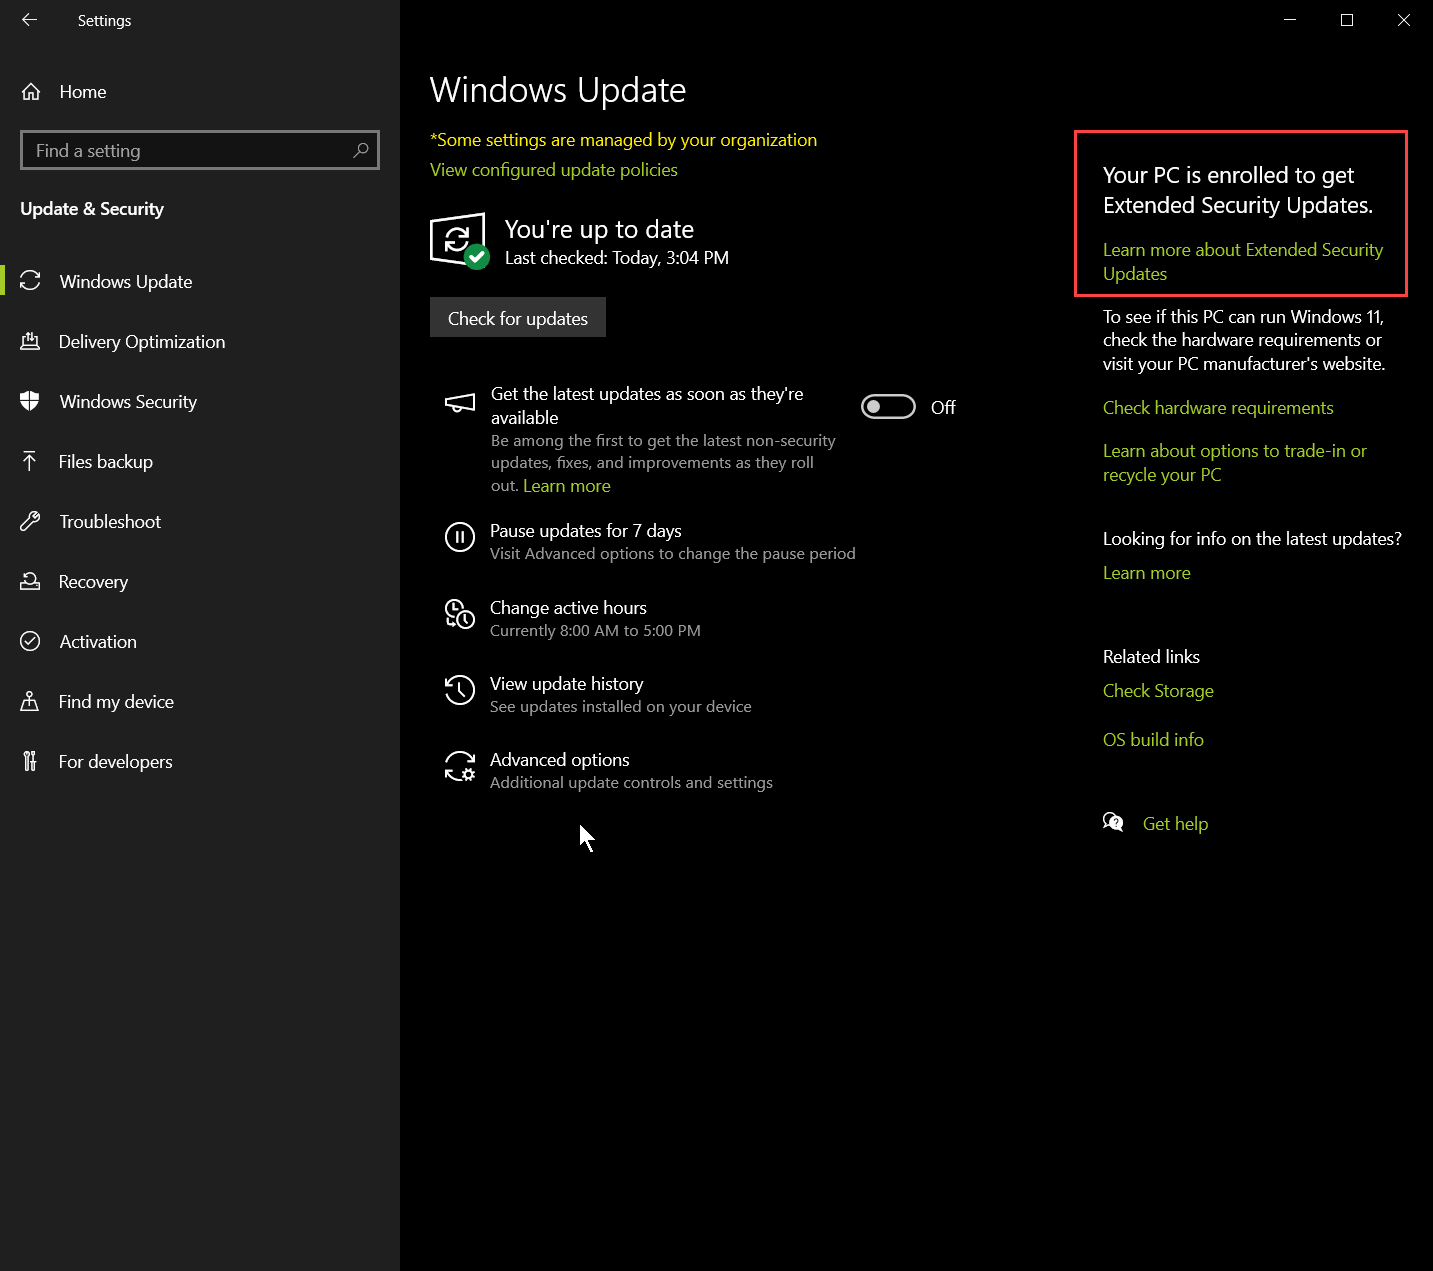Image resolution: width=1433 pixels, height=1271 pixels.
Task: Click Learn more about Extended Security Updates
Action: (x=1242, y=261)
